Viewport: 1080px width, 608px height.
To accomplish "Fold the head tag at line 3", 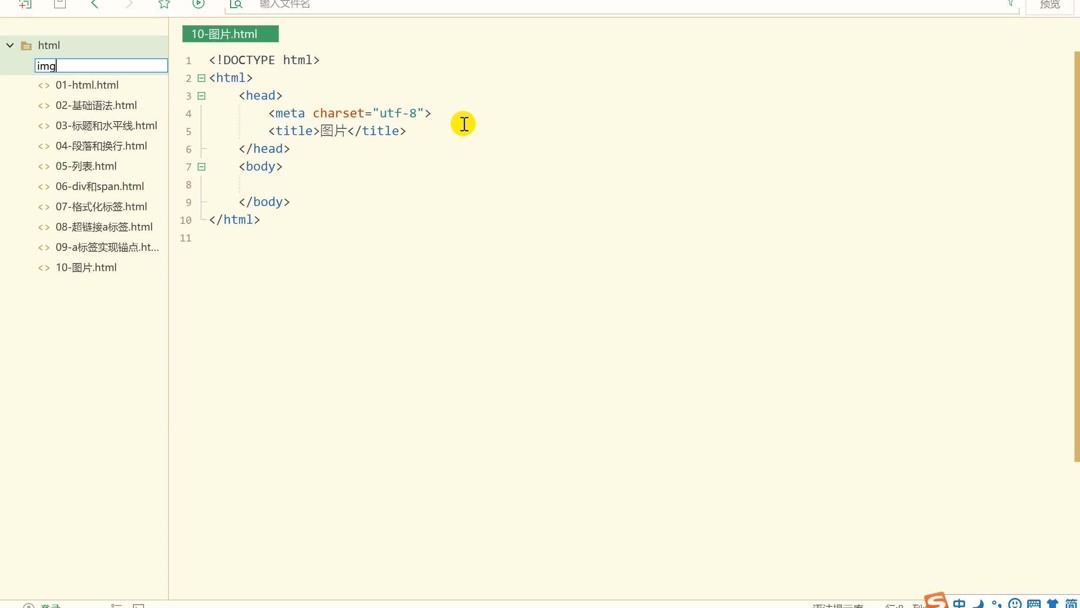I will (x=201, y=96).
